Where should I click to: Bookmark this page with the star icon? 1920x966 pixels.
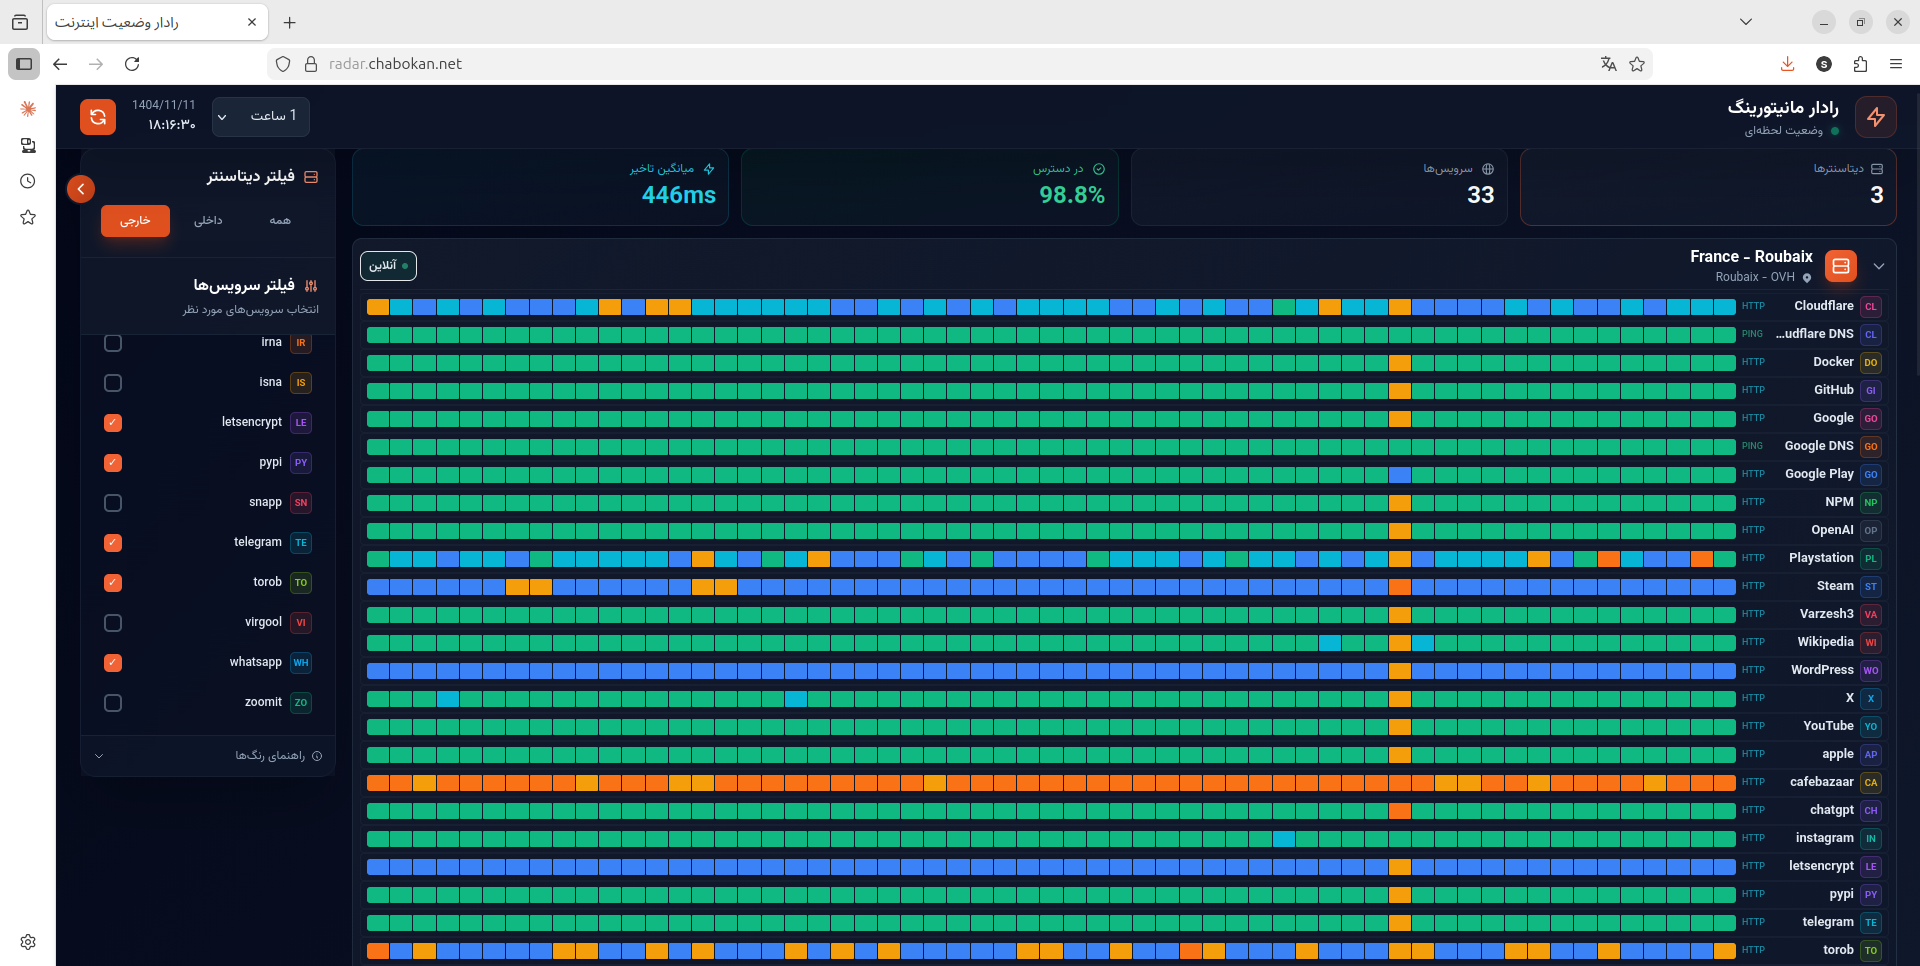1637,64
